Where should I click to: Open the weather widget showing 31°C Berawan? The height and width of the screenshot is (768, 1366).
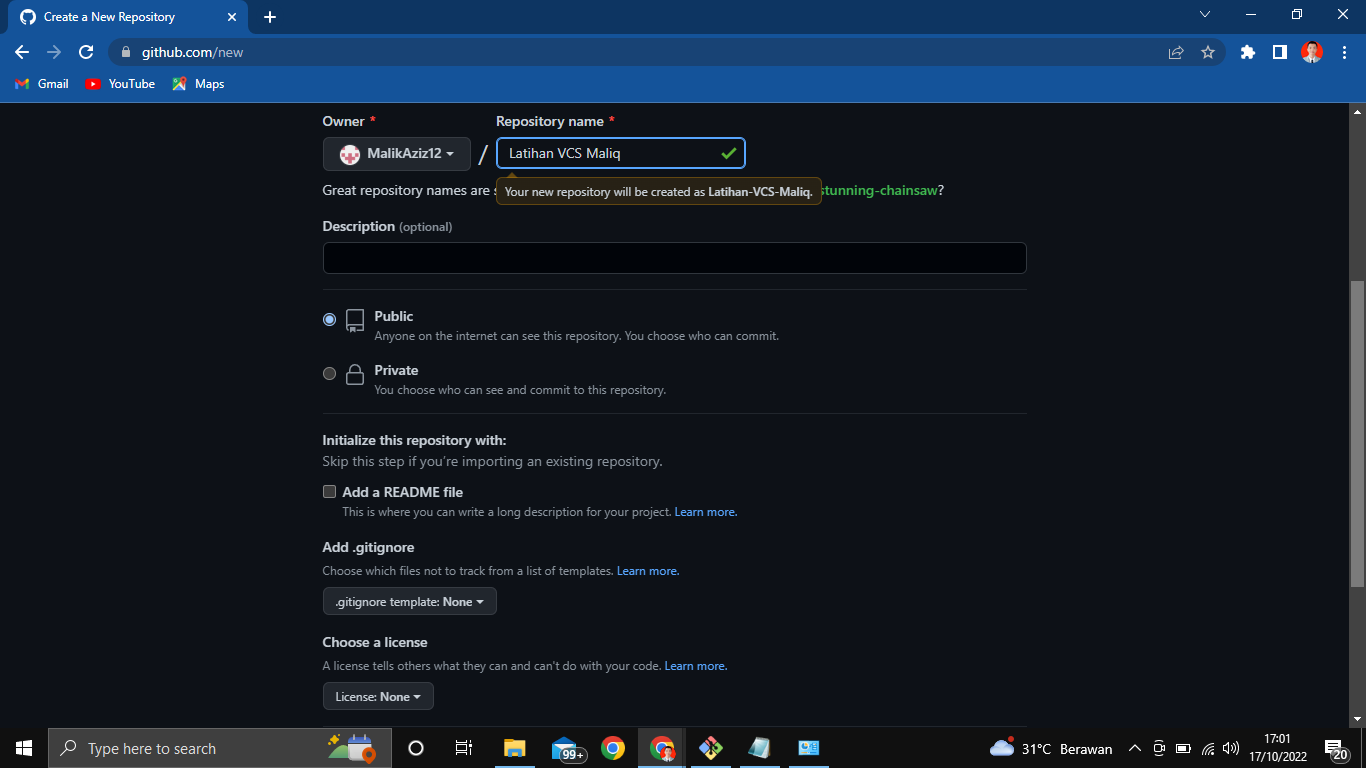click(x=1050, y=748)
